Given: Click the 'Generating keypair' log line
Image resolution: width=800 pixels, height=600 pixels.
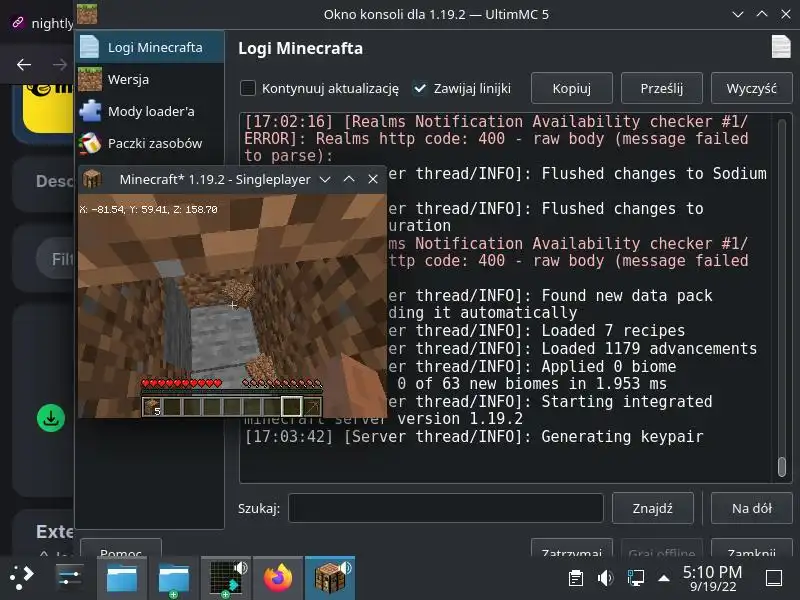Looking at the screenshot, I should 474,437.
